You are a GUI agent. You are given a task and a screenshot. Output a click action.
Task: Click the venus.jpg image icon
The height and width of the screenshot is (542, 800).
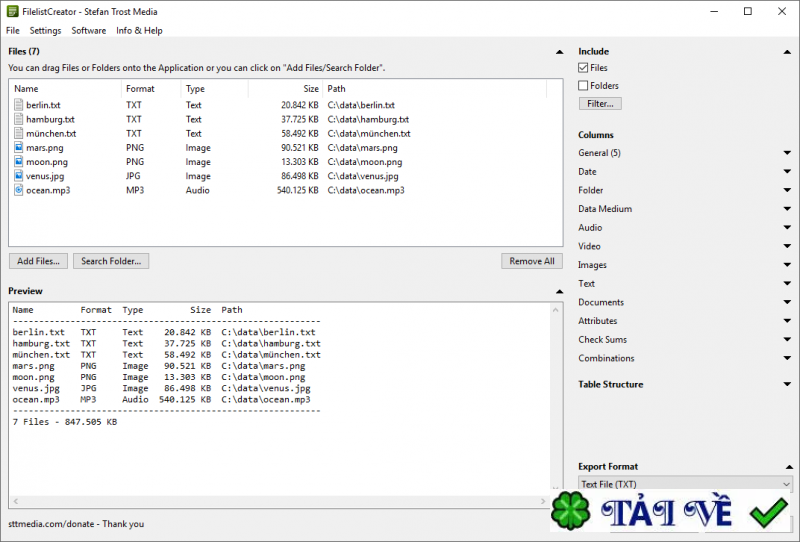[18, 176]
